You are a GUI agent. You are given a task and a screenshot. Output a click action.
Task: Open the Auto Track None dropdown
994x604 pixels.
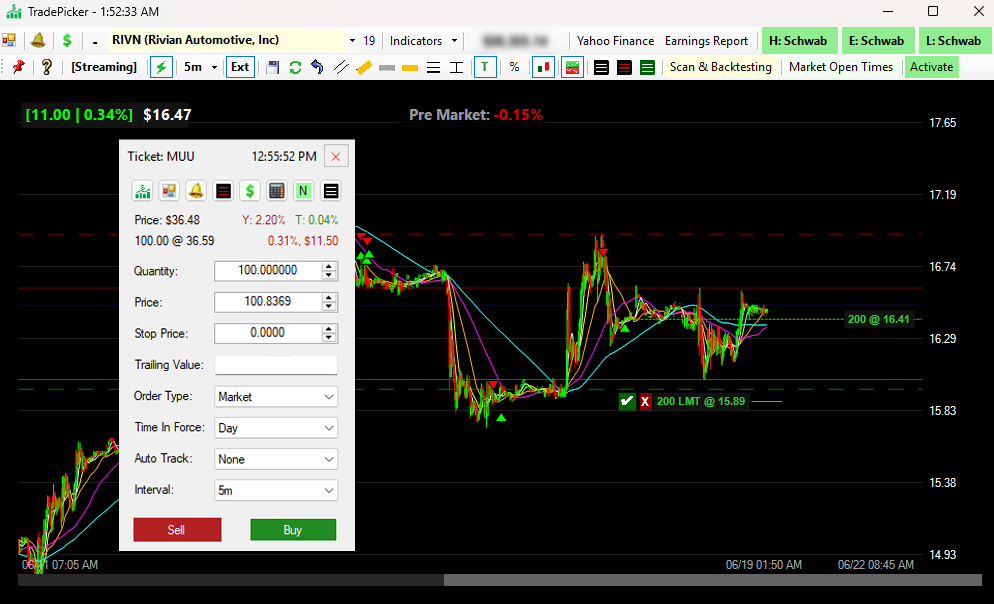276,459
